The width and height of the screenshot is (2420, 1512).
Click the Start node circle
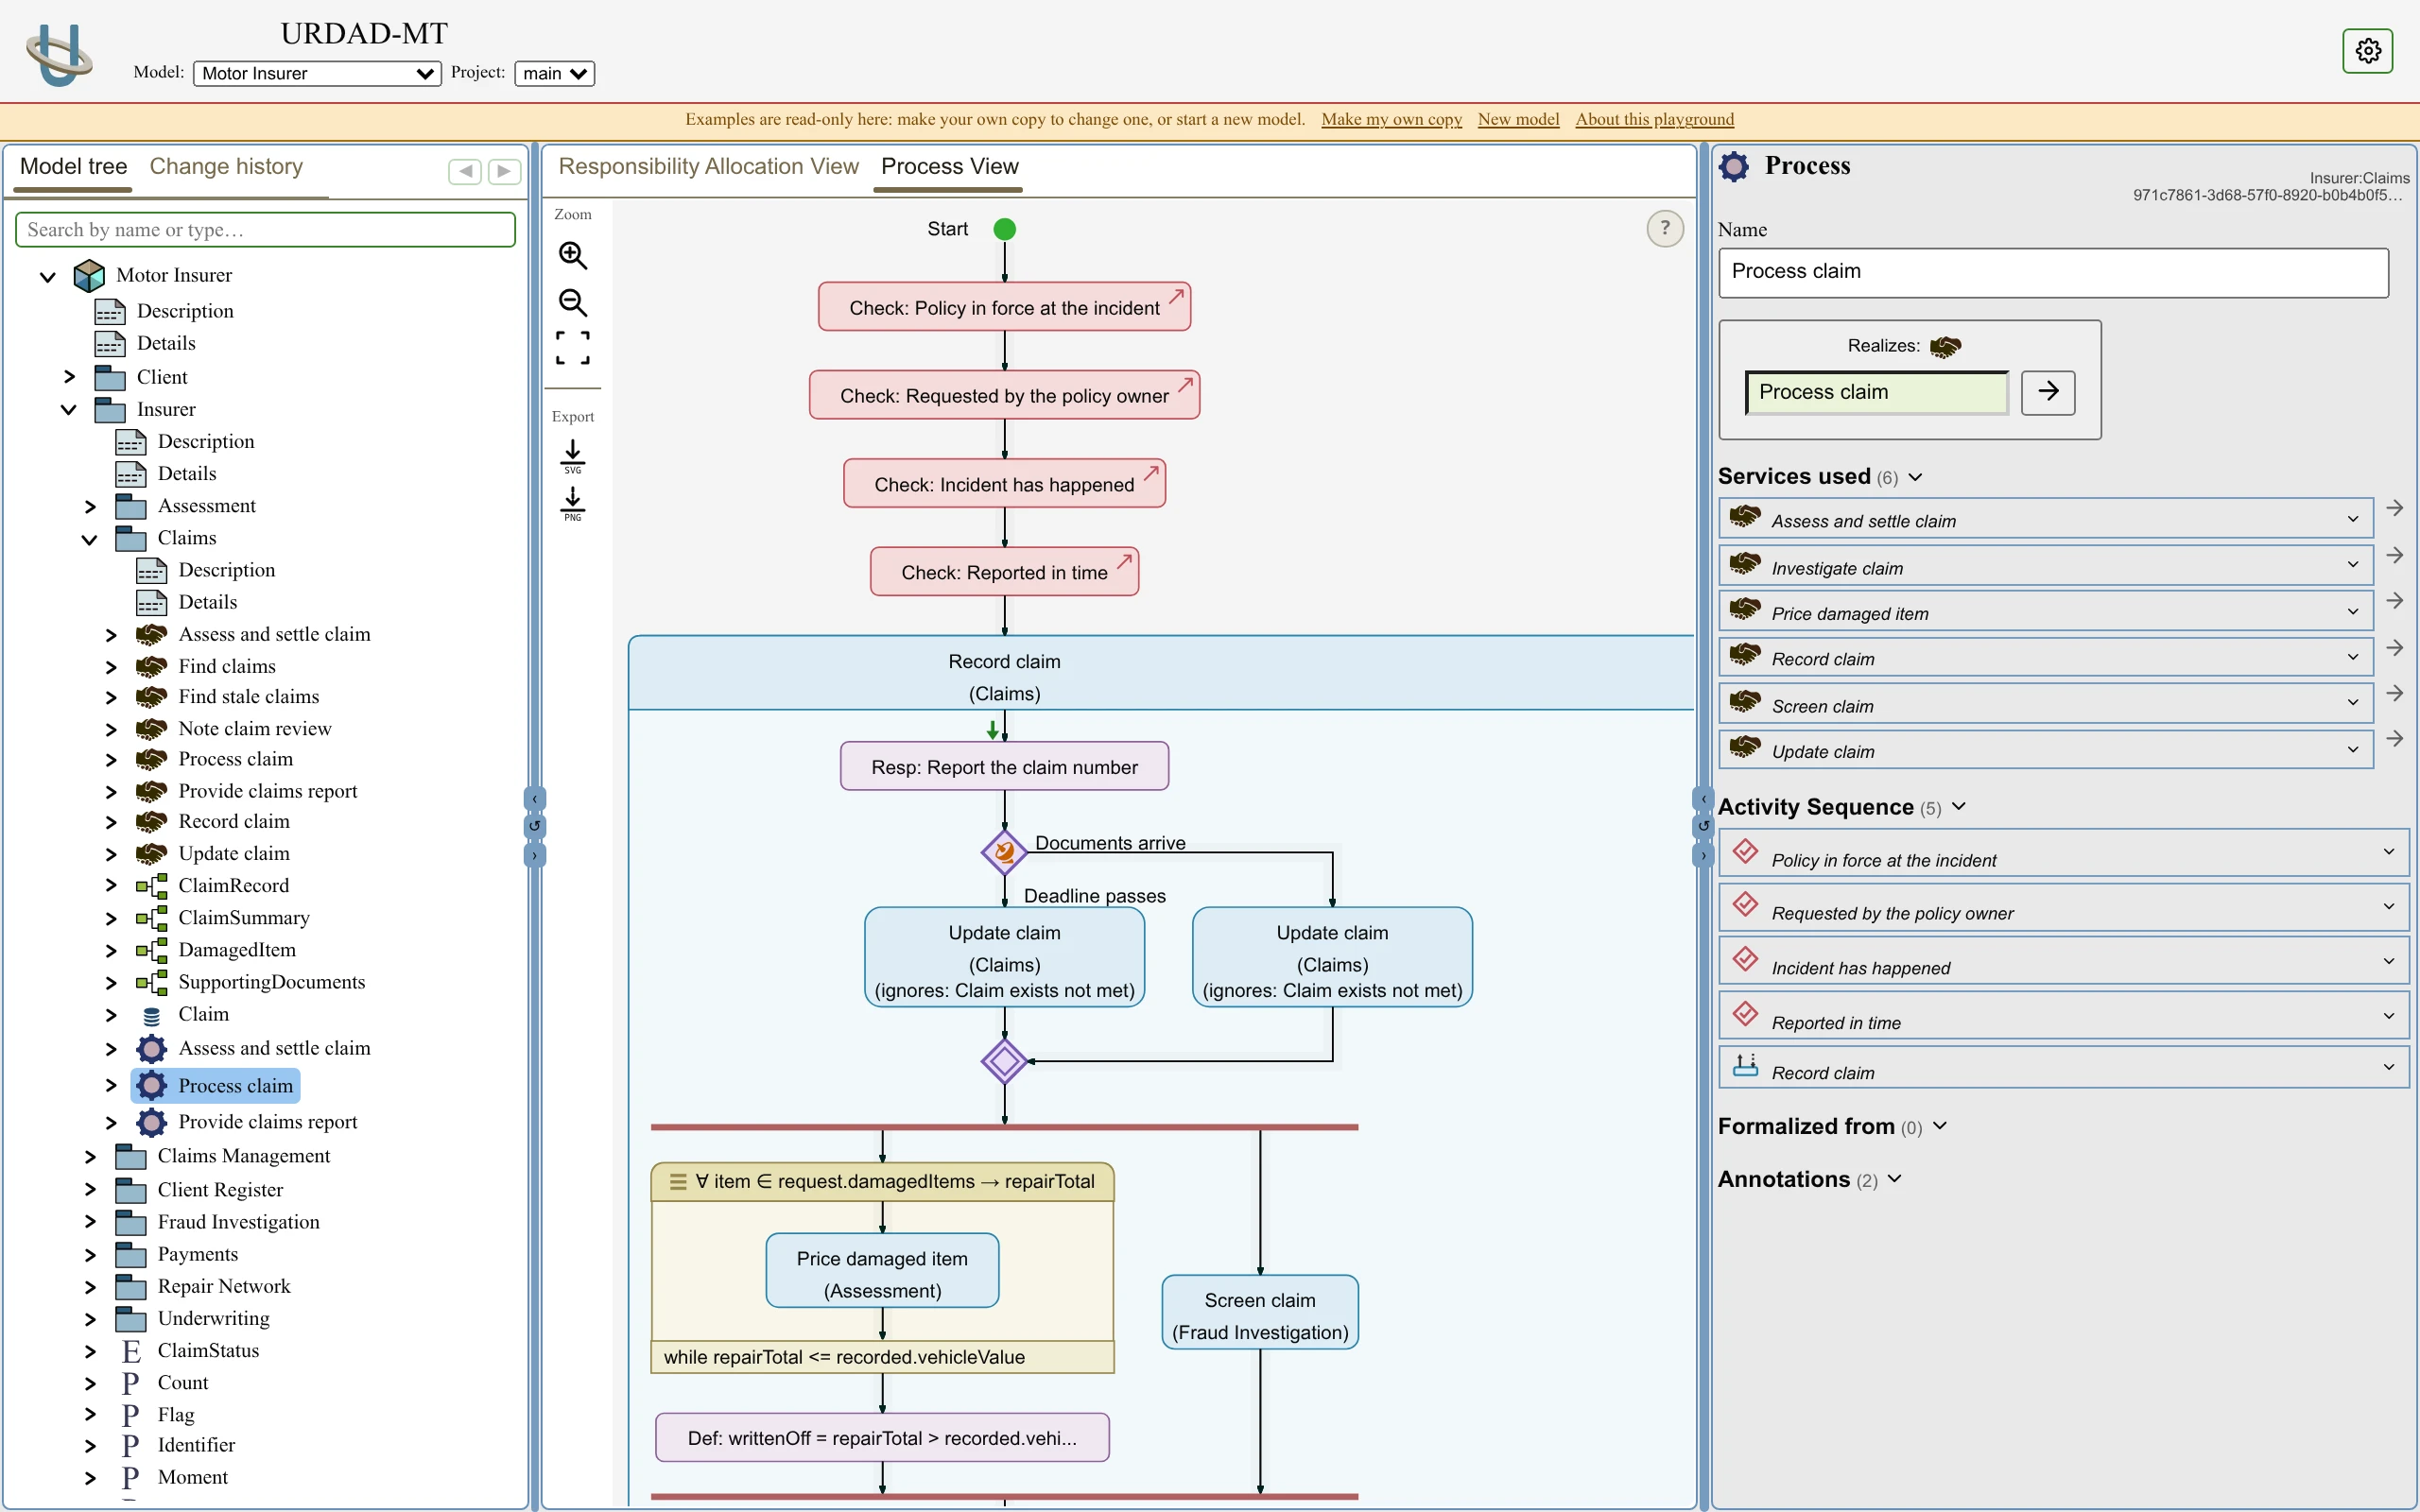point(1004,229)
